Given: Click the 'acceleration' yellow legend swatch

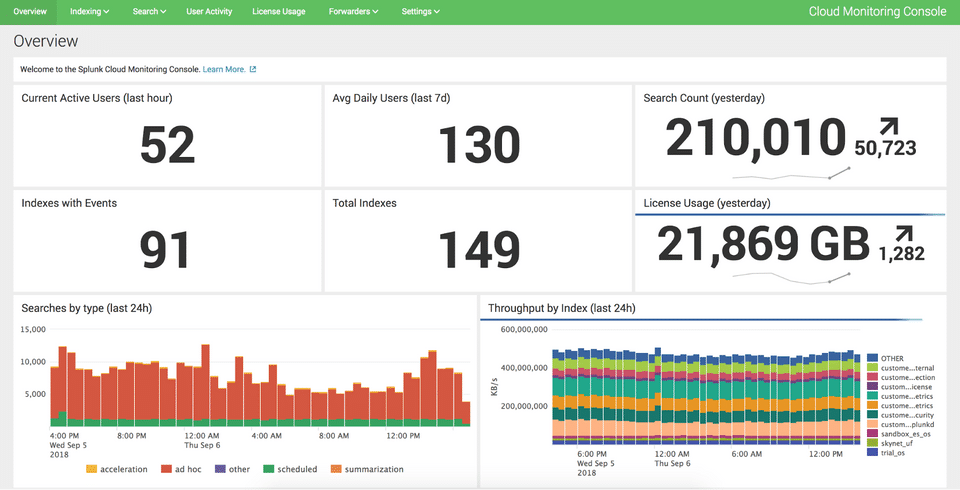Looking at the screenshot, I should (92, 469).
